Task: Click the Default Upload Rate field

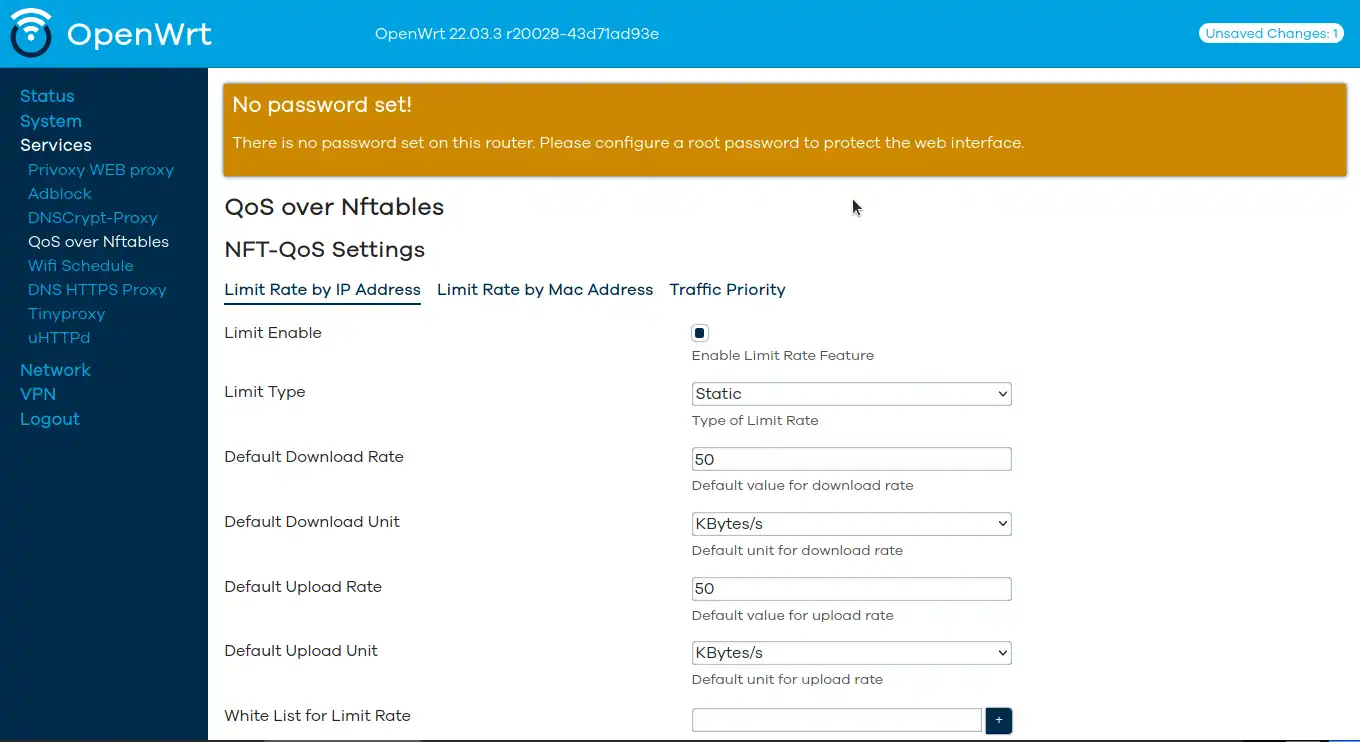Action: tap(851, 589)
